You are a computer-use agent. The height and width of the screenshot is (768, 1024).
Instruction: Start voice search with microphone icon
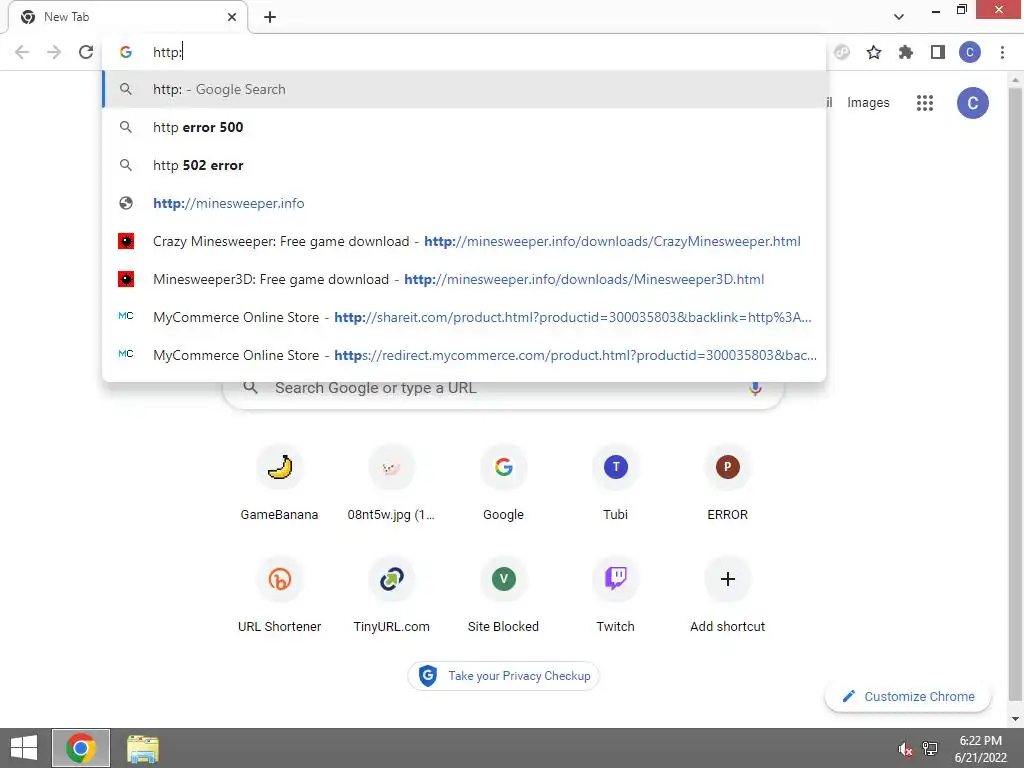755,389
